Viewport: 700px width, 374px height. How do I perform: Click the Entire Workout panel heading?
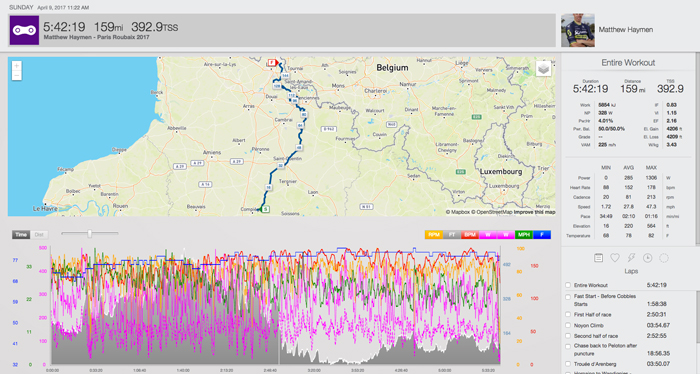point(628,63)
